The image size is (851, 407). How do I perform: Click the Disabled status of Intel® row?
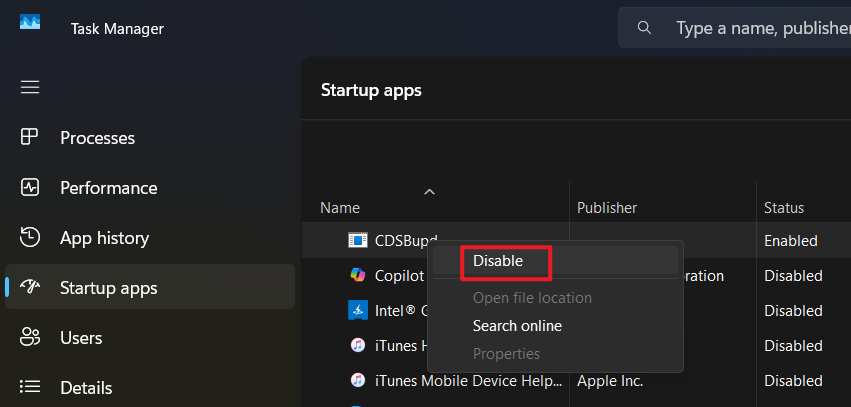click(x=793, y=311)
